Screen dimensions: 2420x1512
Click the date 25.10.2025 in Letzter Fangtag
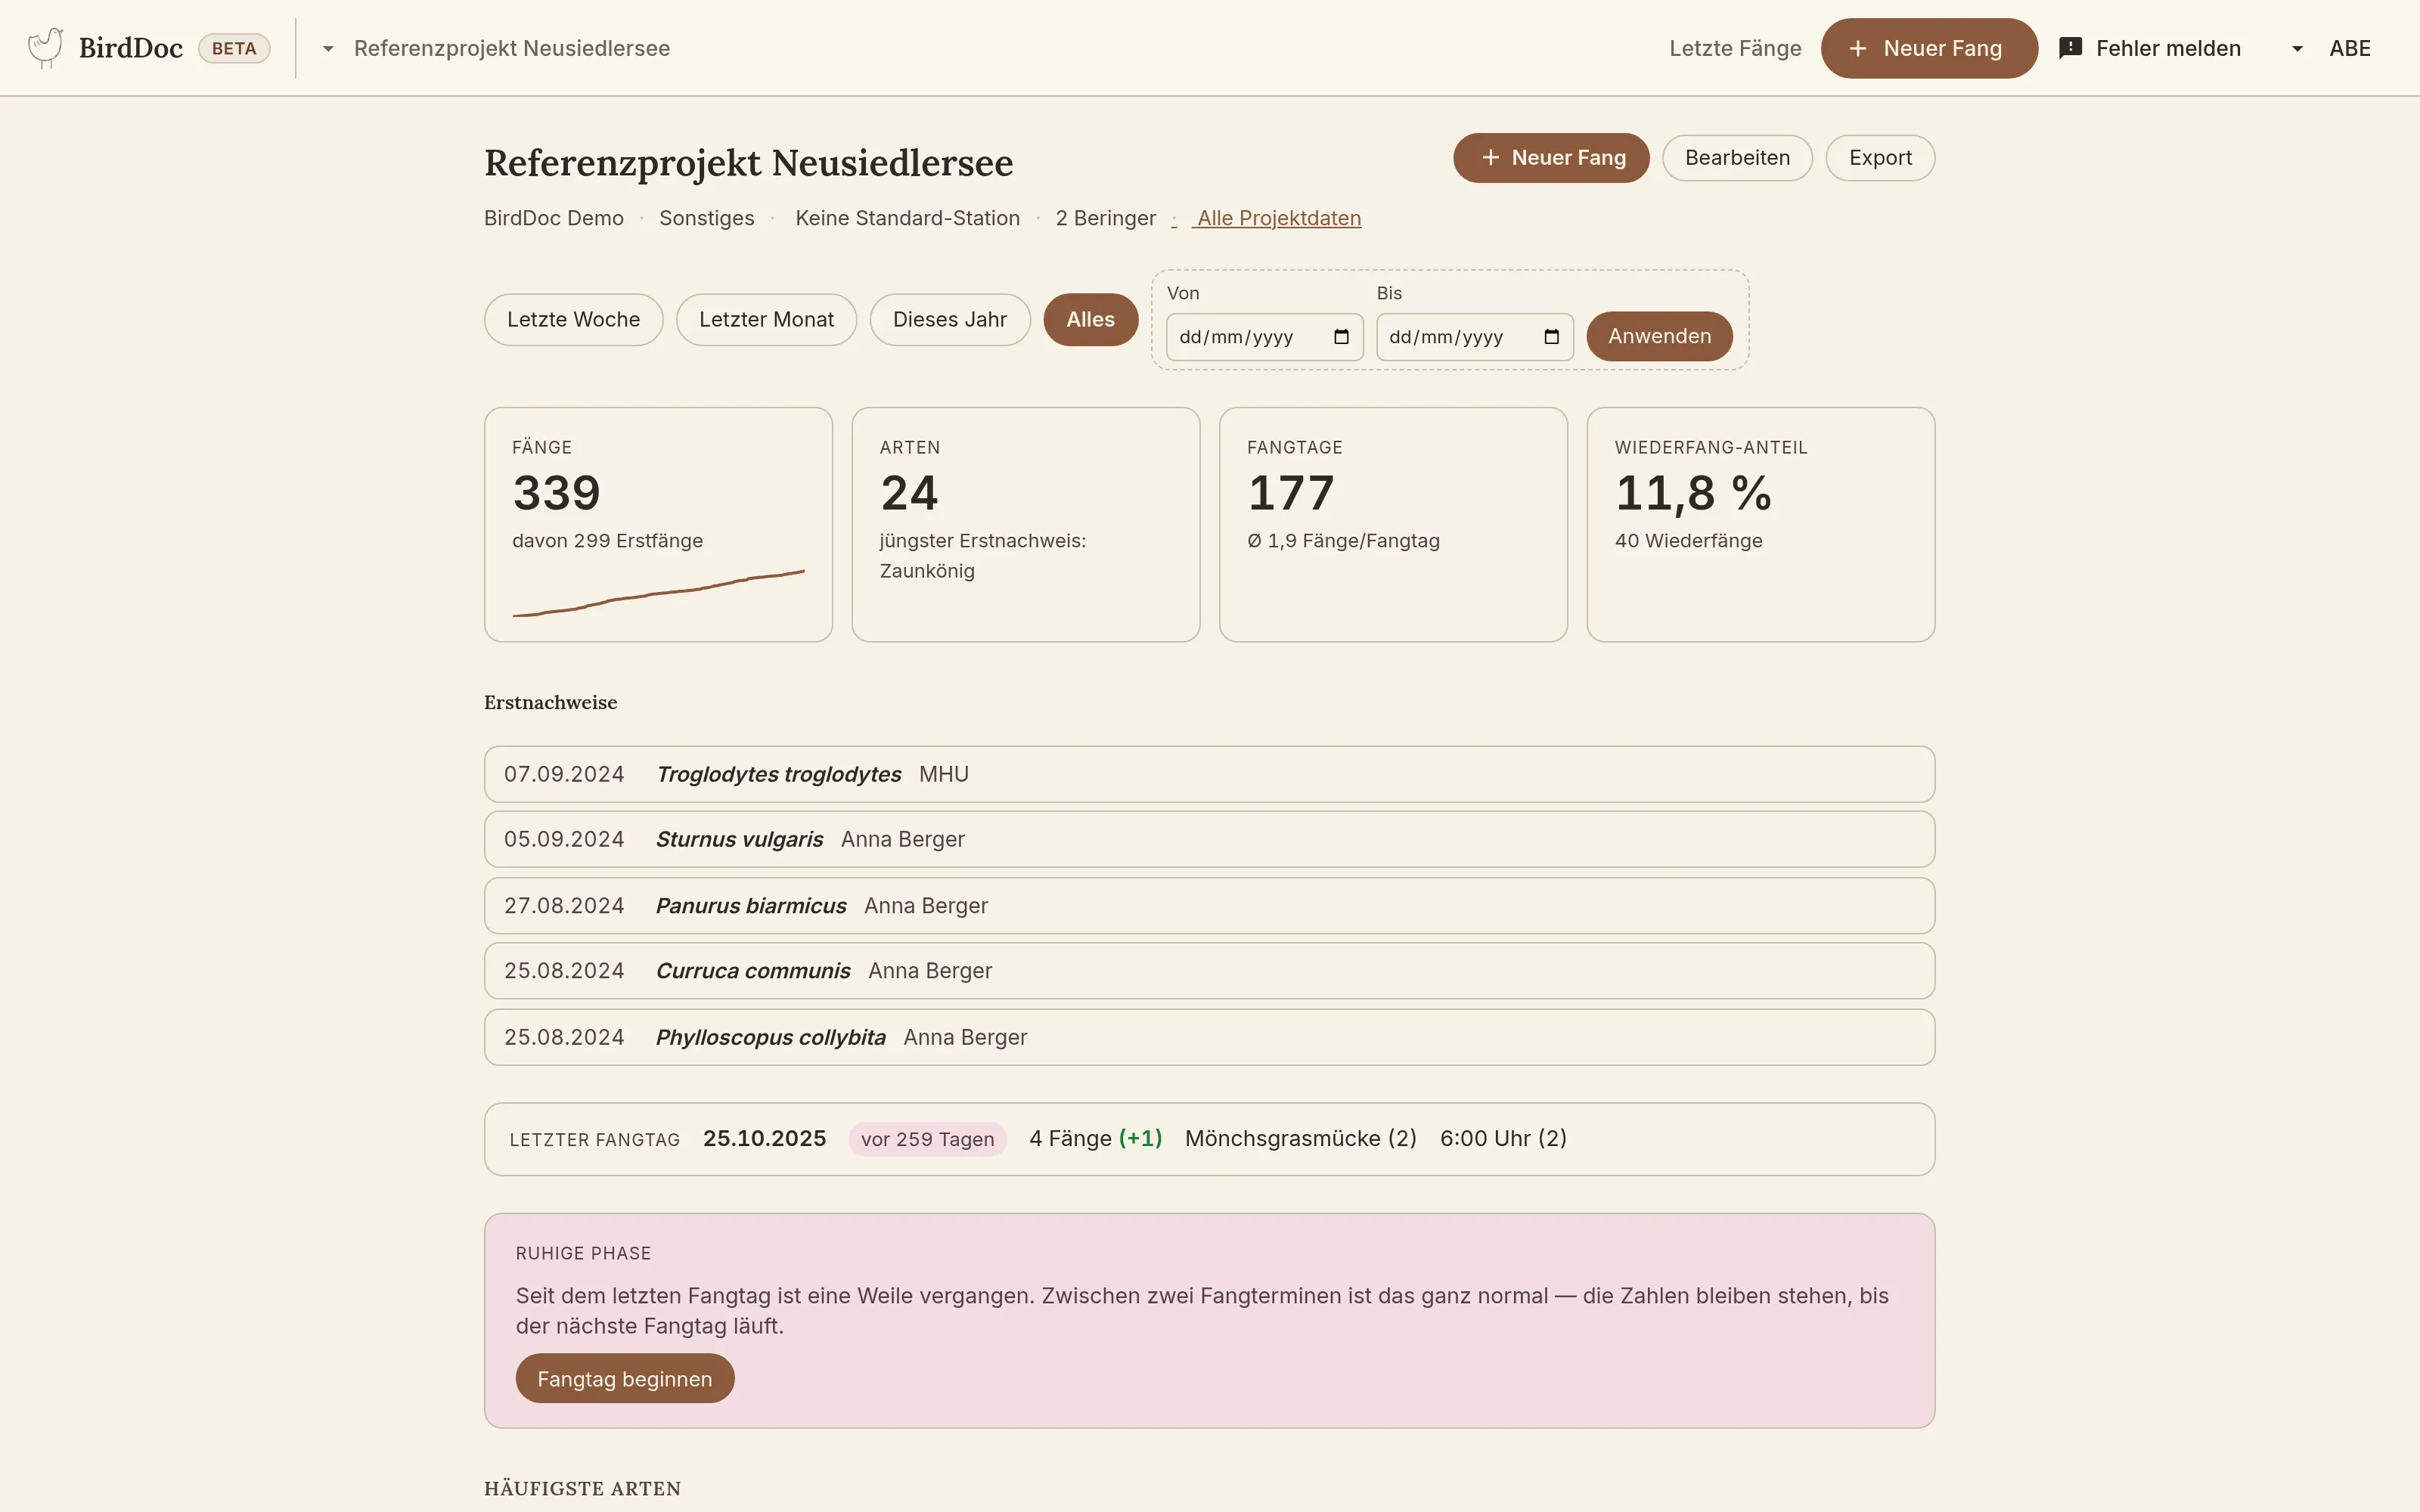coord(764,1139)
